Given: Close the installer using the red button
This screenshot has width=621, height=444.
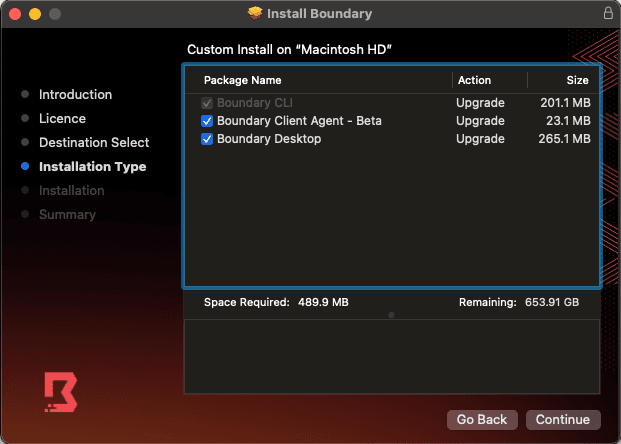Looking at the screenshot, I should tap(15, 14).
